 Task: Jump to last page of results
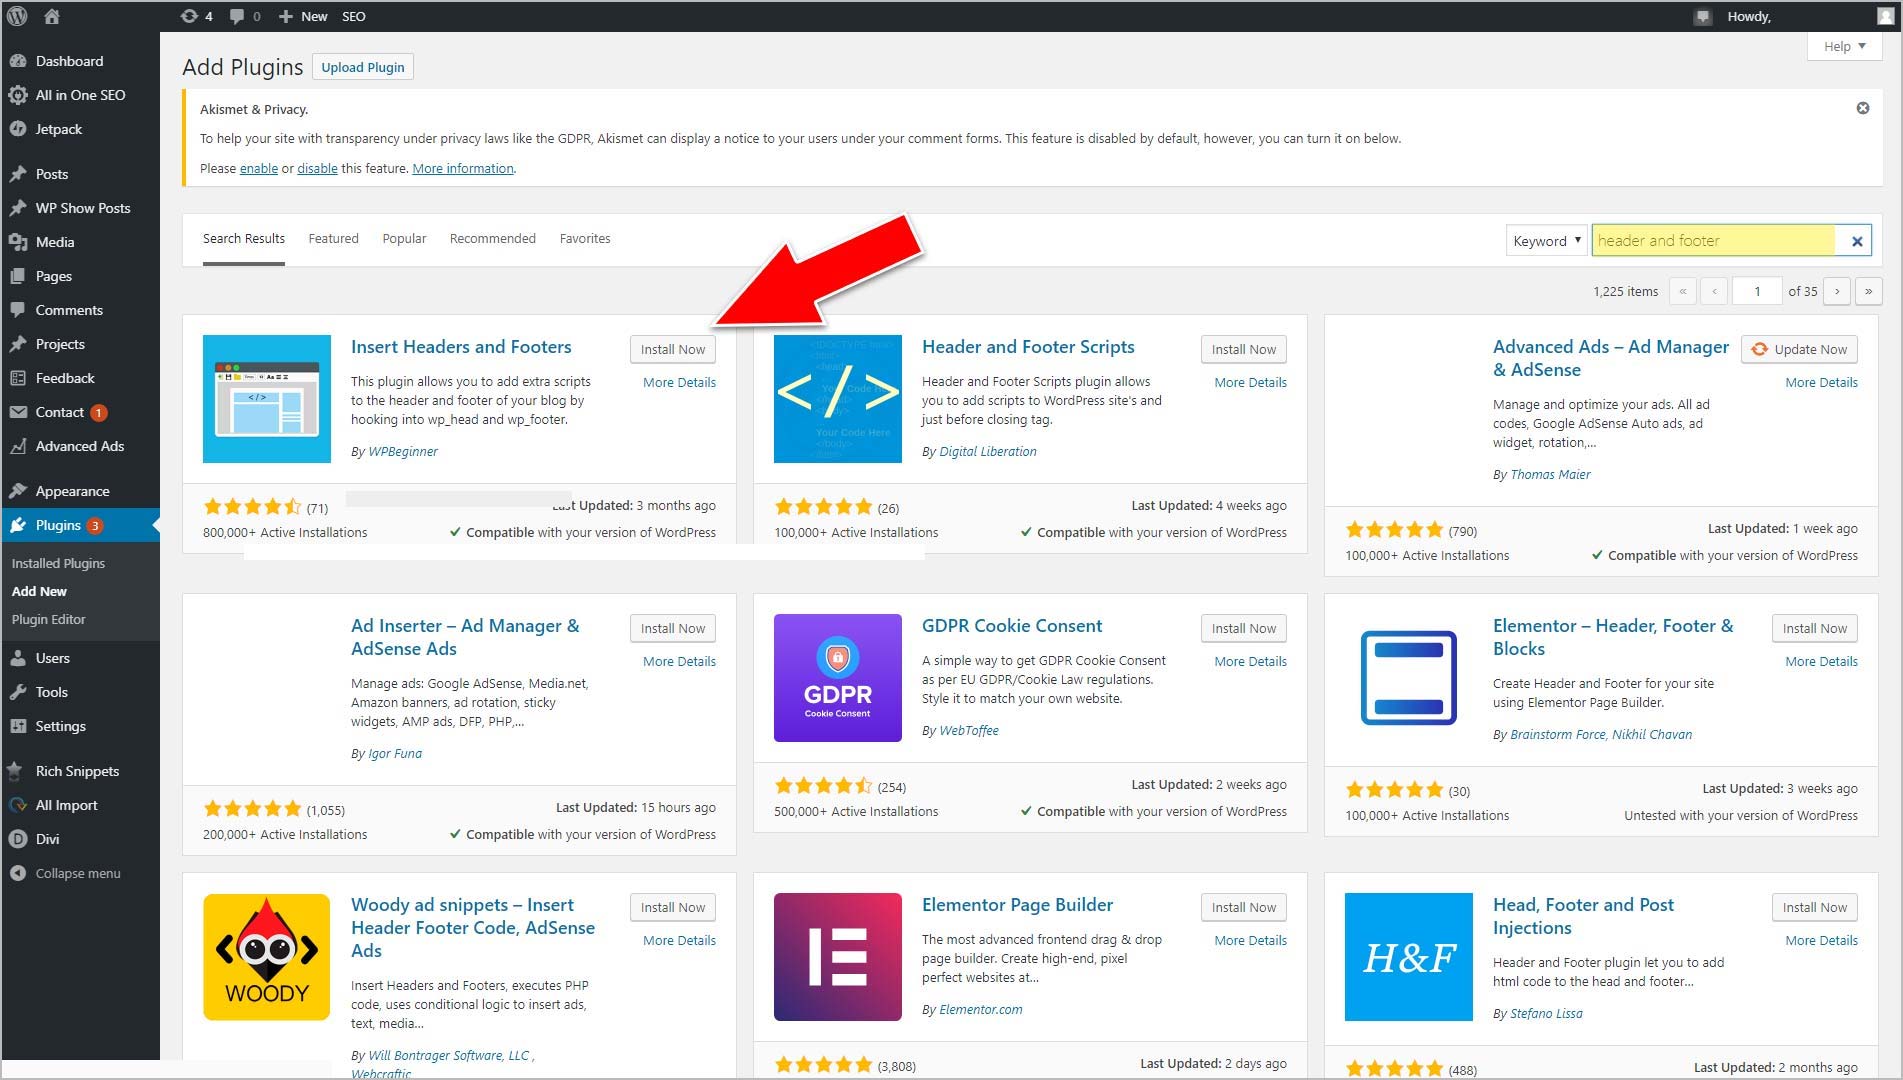coord(1868,291)
